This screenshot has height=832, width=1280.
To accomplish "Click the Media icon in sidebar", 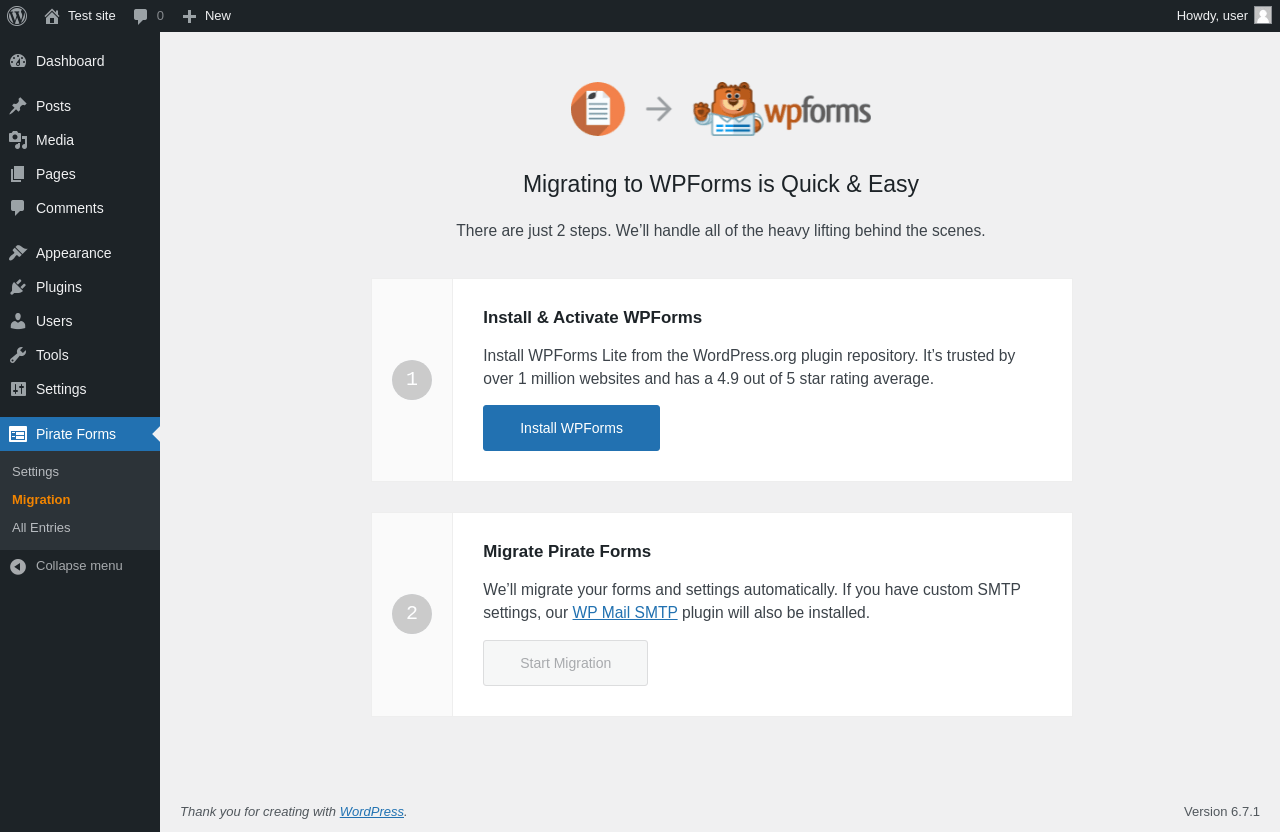I will coord(18,140).
